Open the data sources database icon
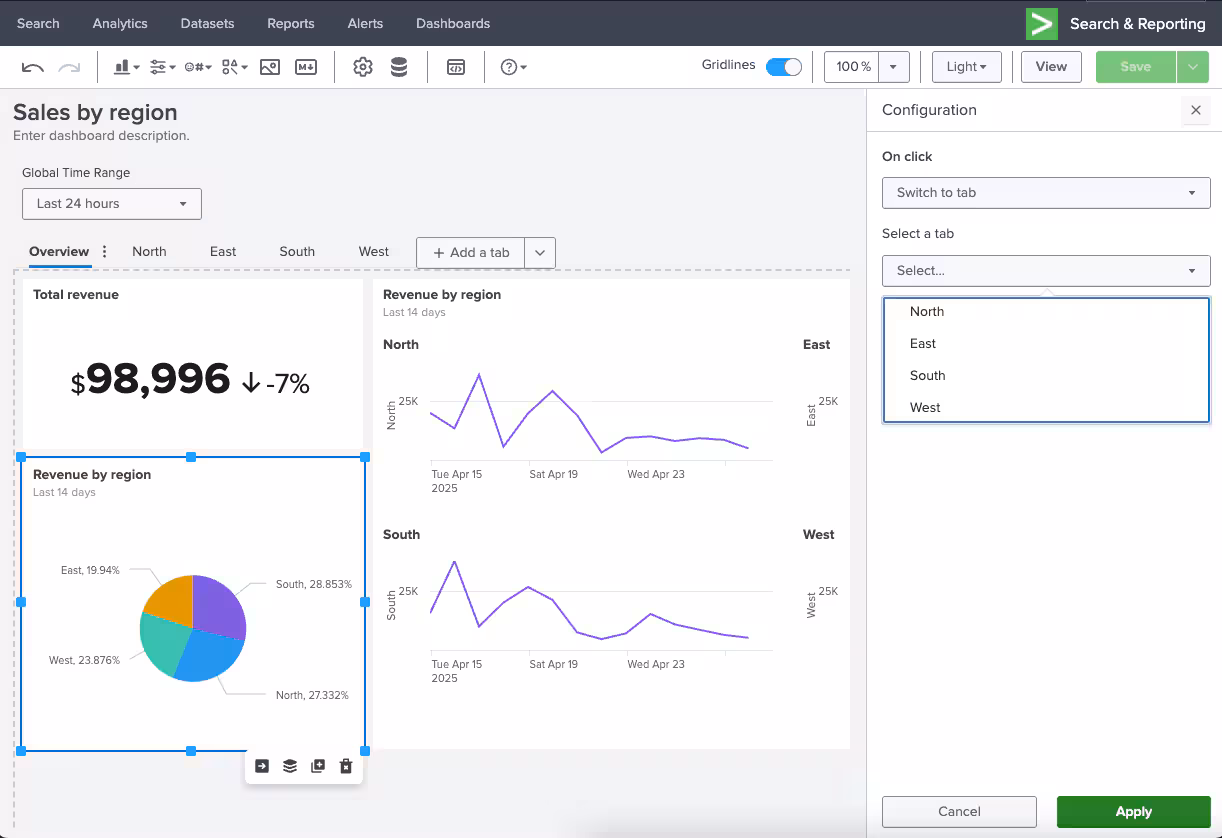The height and width of the screenshot is (838, 1222). (x=399, y=67)
